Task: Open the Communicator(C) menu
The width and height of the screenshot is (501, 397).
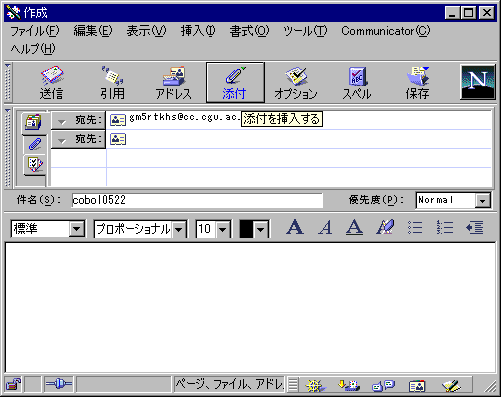Action: [x=386, y=31]
